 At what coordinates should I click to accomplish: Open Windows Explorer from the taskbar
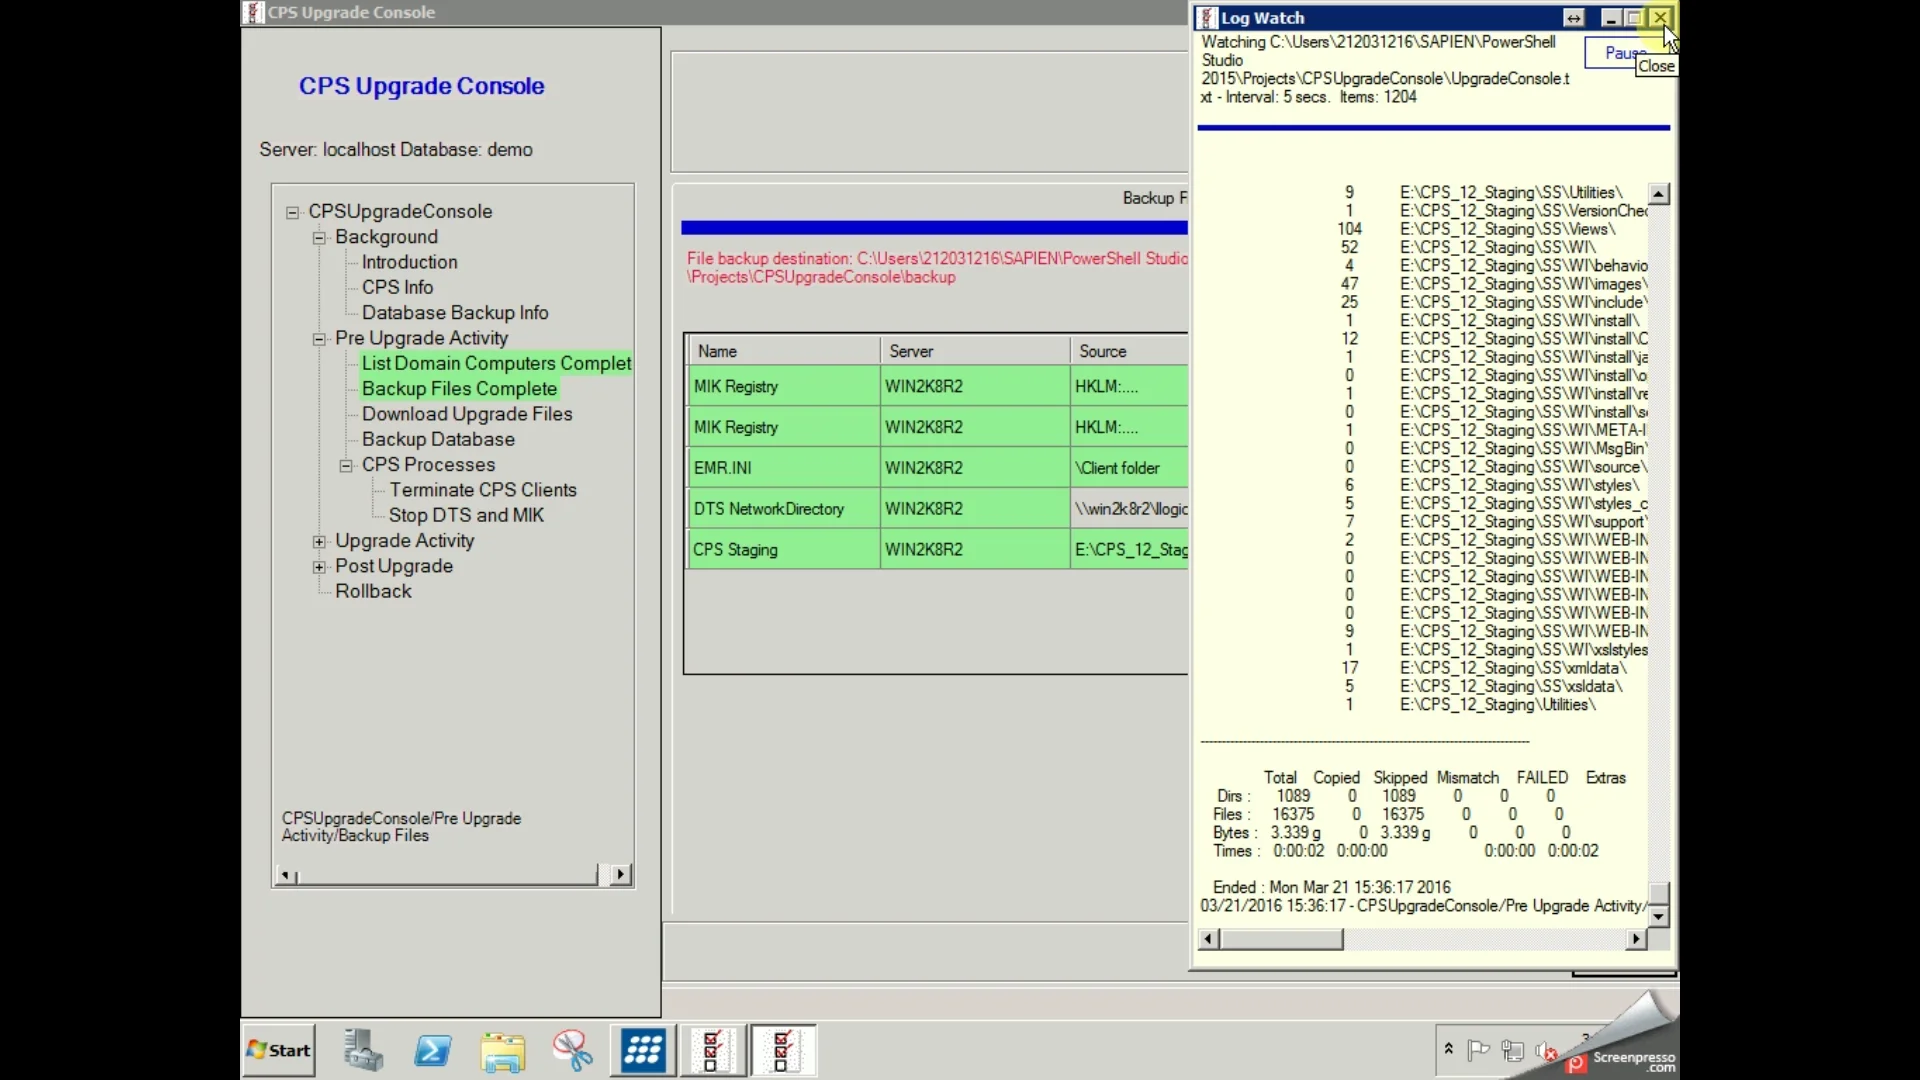click(503, 1050)
